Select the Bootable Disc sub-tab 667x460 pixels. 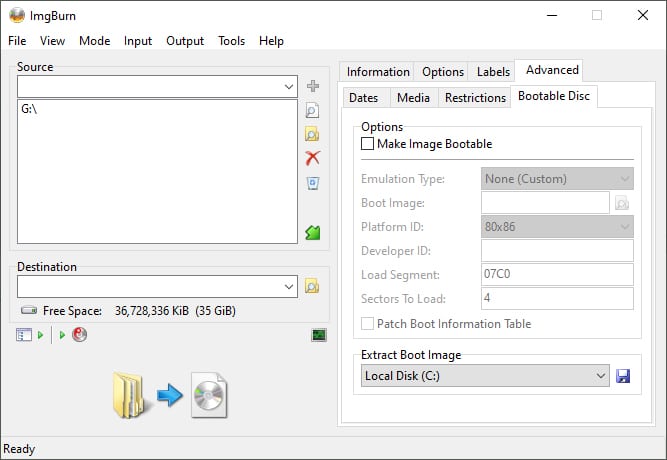click(x=554, y=96)
